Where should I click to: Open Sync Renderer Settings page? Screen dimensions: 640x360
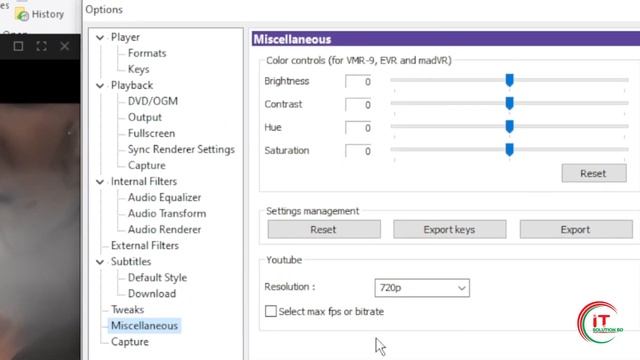[181, 149]
